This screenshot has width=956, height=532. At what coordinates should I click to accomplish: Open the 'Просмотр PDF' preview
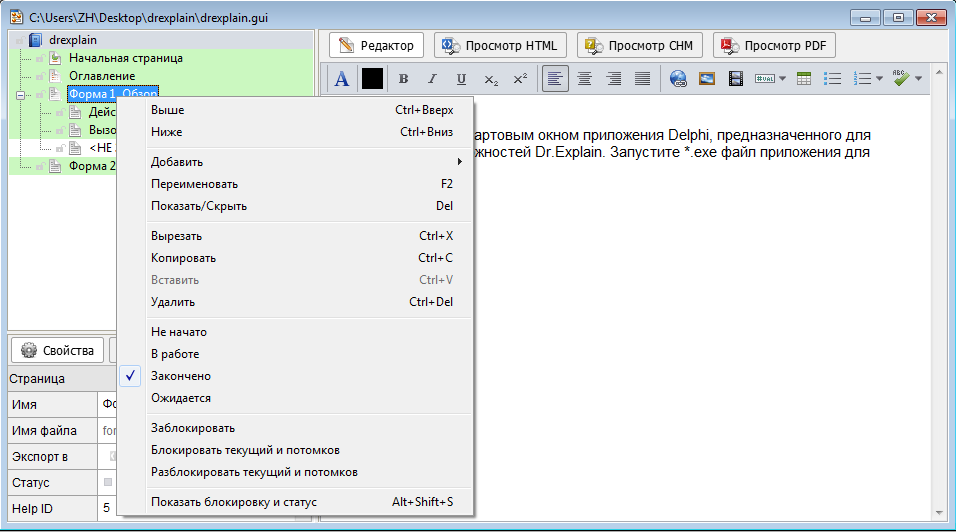[773, 45]
